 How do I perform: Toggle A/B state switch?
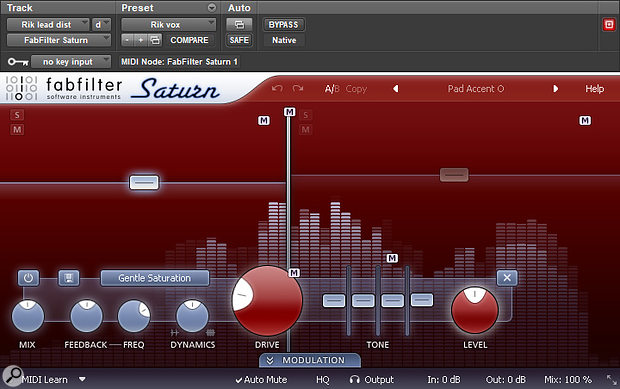point(332,89)
